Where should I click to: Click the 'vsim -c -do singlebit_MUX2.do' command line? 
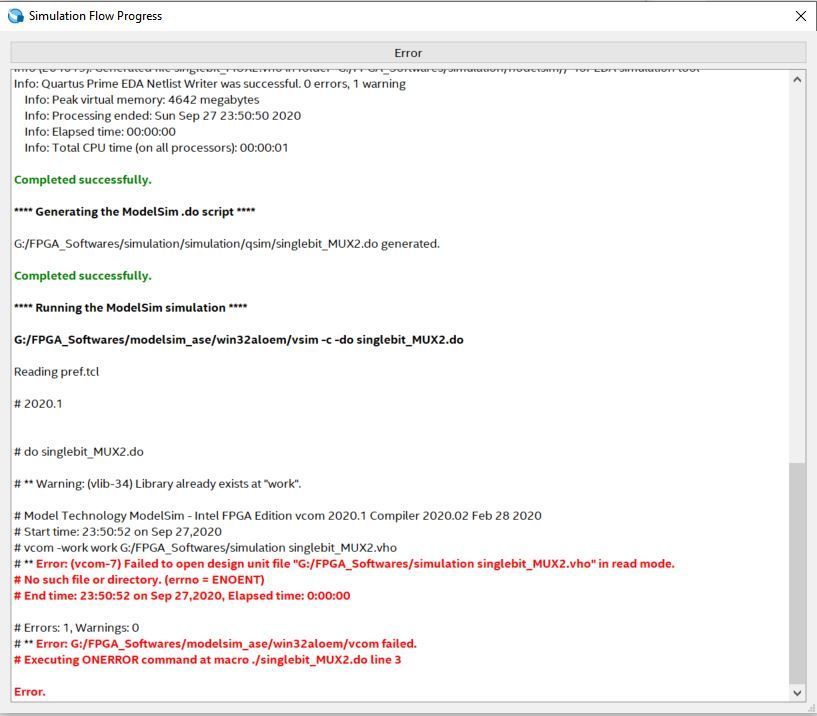click(239, 340)
